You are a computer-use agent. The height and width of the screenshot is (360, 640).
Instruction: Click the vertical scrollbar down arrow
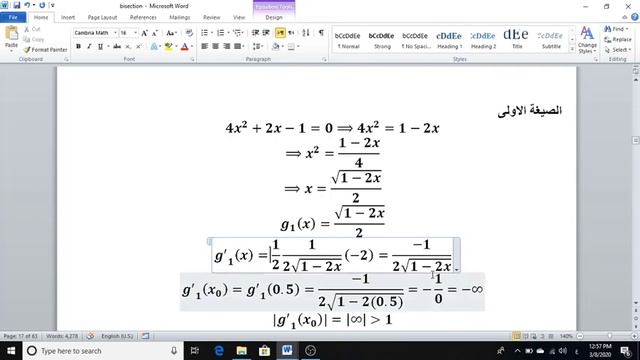pos(636,303)
